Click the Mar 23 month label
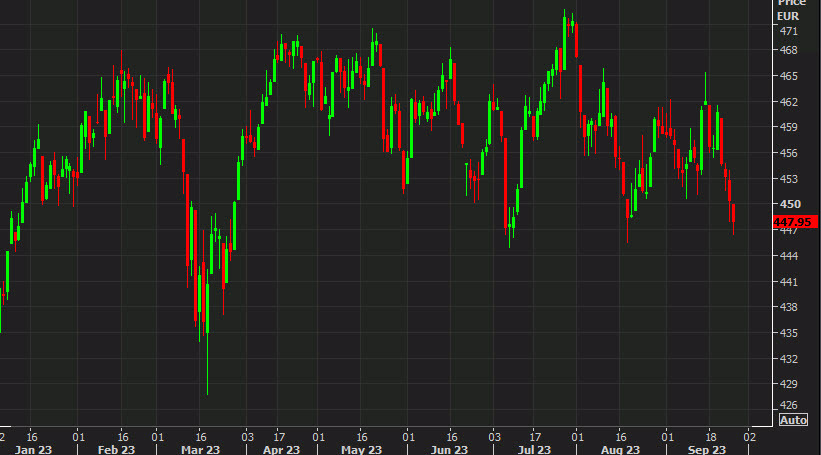821x455 pixels. point(201,450)
